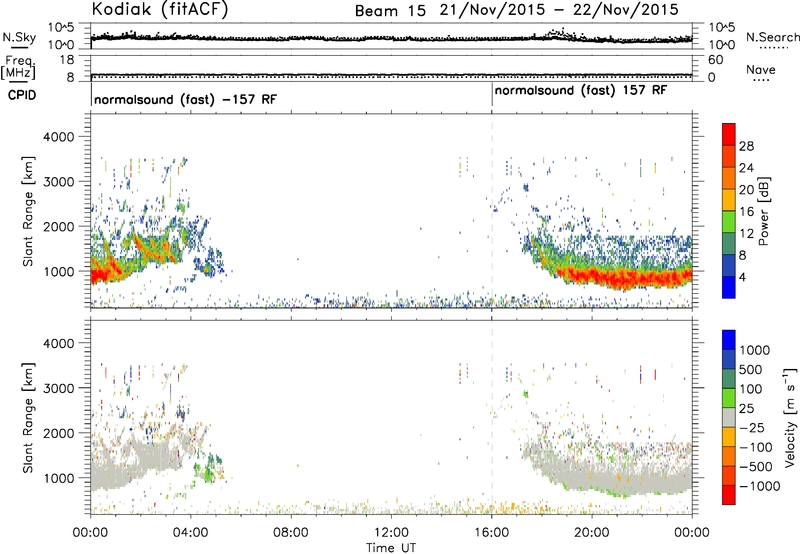Viewport: 800px width, 554px height.
Task: Click 'Slant Range [km]' label of power panel
Action: (x=28, y=211)
